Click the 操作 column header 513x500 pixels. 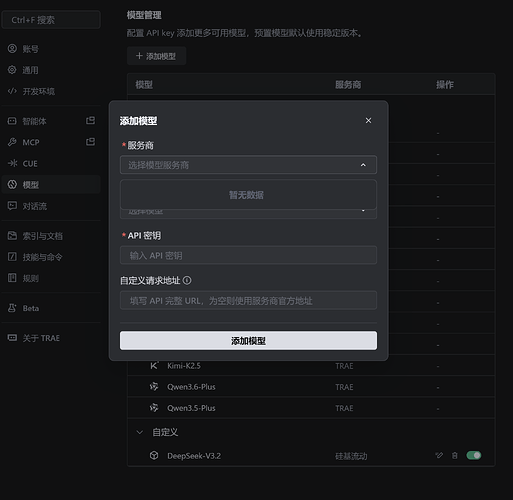click(445, 85)
